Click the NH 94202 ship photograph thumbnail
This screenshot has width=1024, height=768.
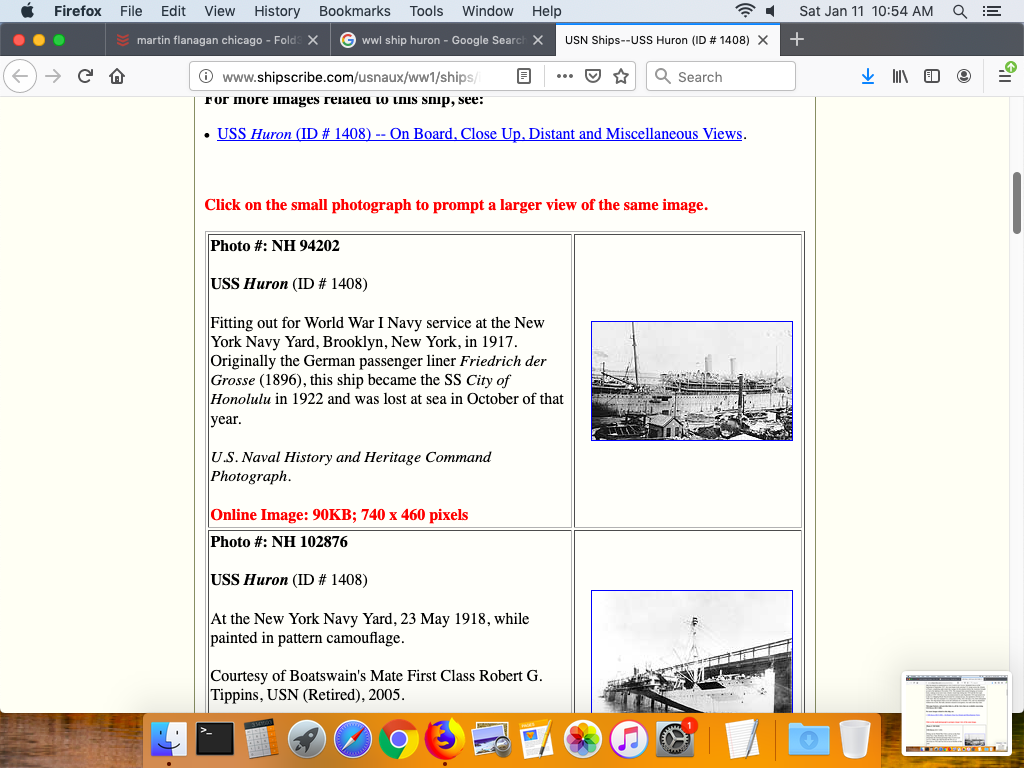[x=691, y=381]
